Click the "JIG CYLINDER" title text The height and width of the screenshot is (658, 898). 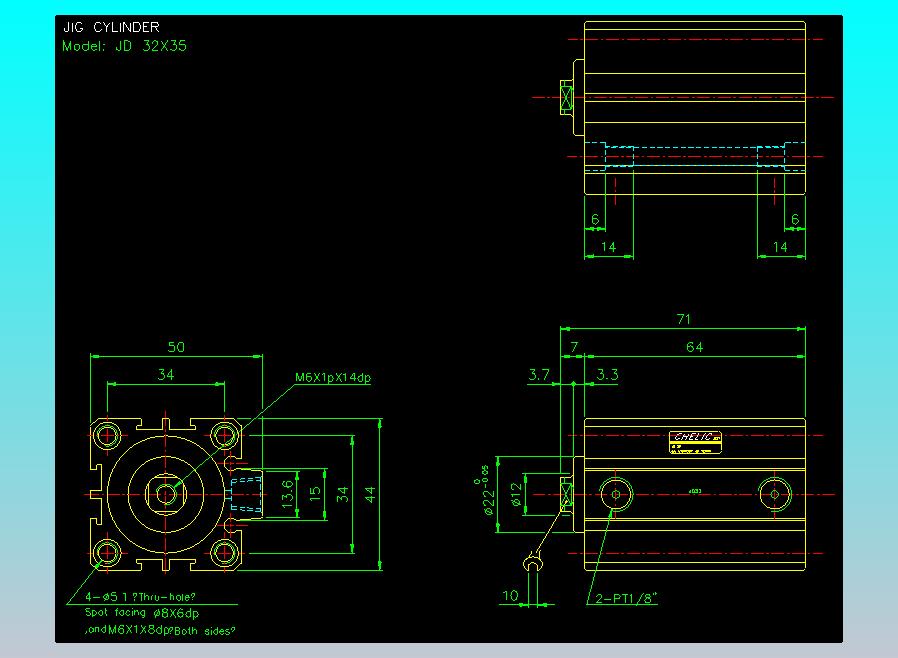point(110,28)
